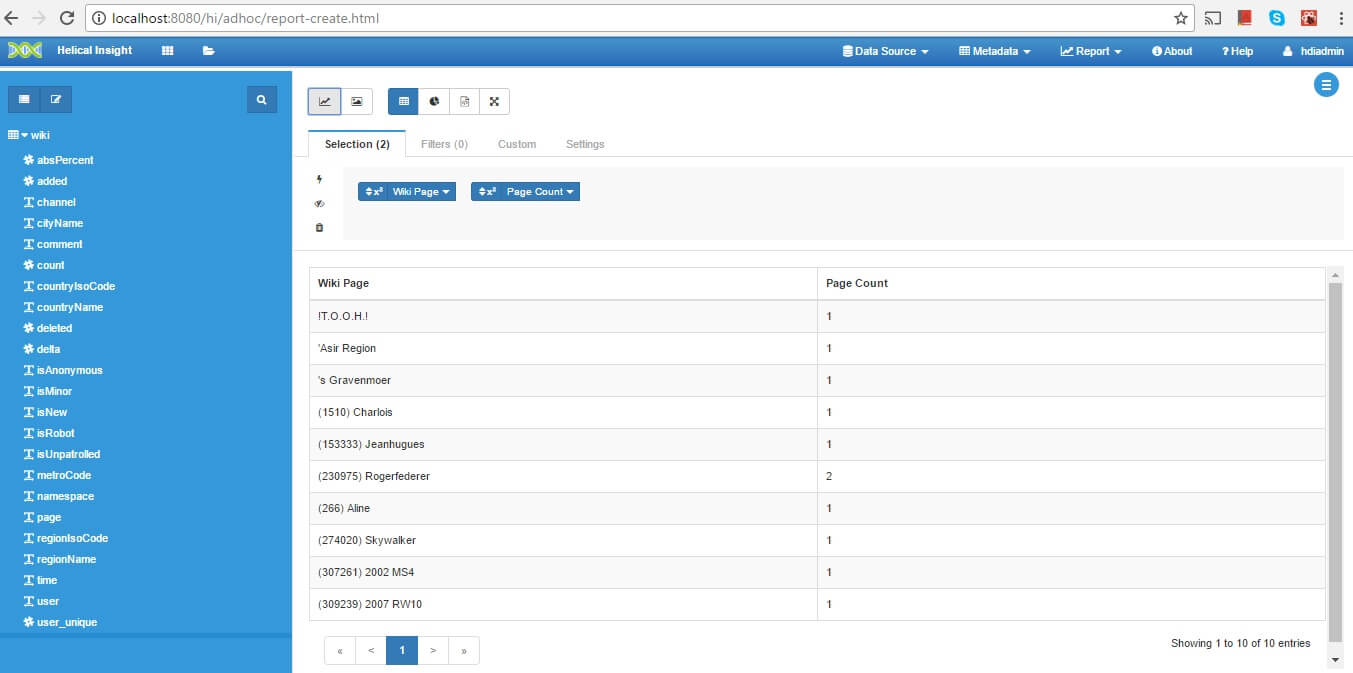Image resolution: width=1353 pixels, height=673 pixels.
Task: Click the 's Gravenmoer cell
Action: coord(563,380)
